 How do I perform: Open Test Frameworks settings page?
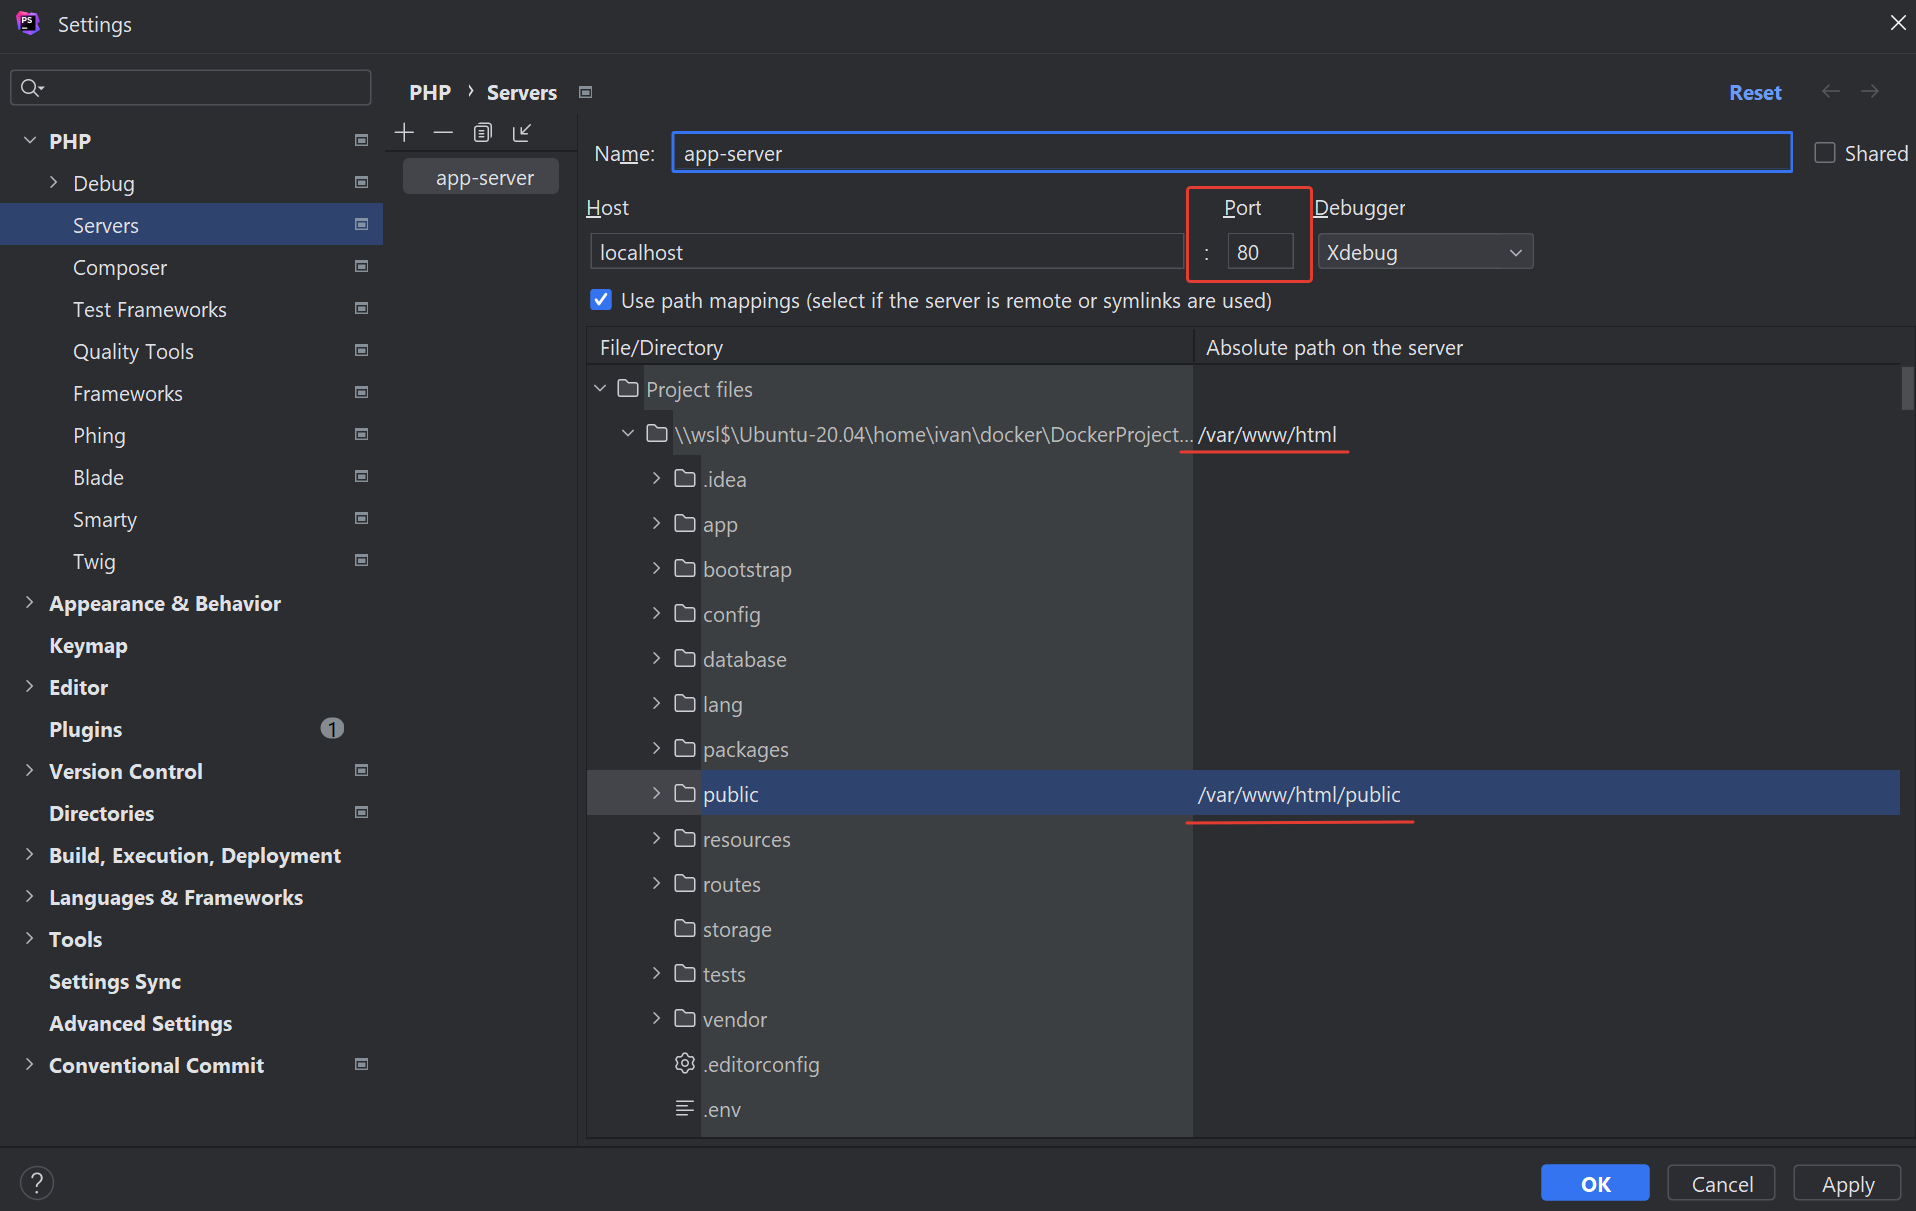click(x=150, y=309)
